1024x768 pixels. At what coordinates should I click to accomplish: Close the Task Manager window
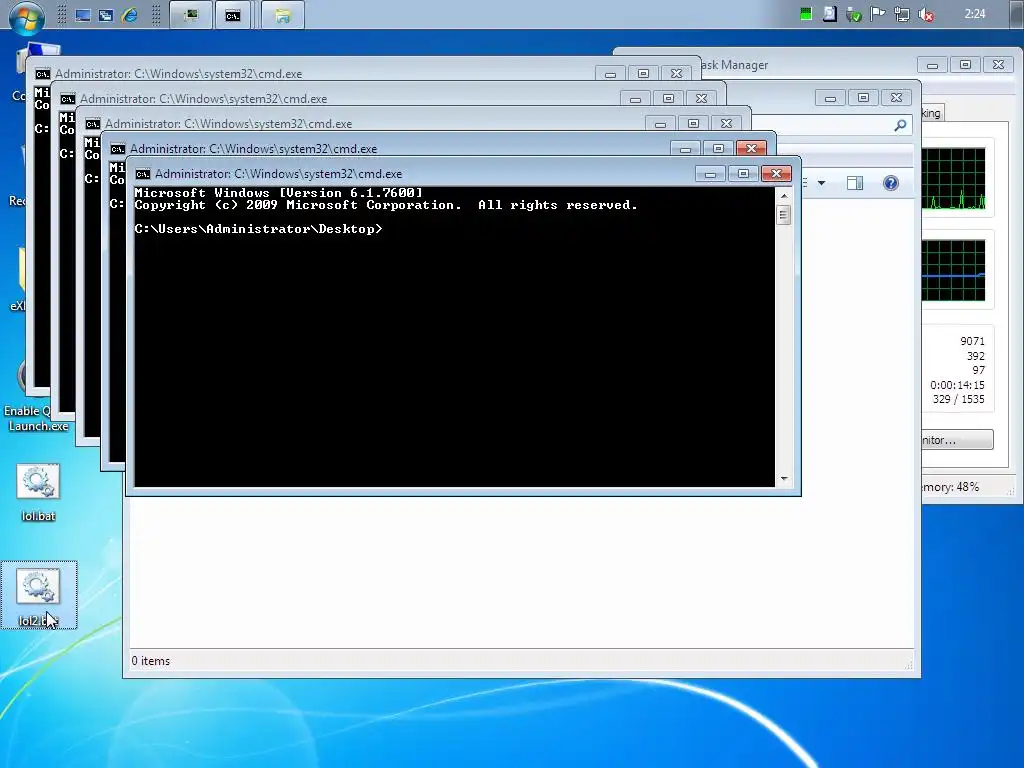click(x=998, y=65)
